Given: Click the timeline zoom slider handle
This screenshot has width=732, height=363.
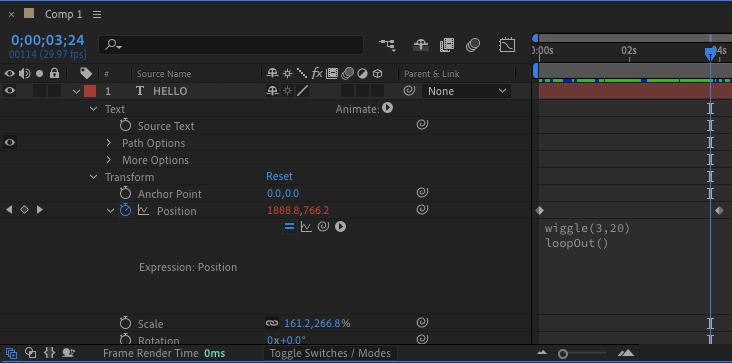Looking at the screenshot, I should pos(563,354).
